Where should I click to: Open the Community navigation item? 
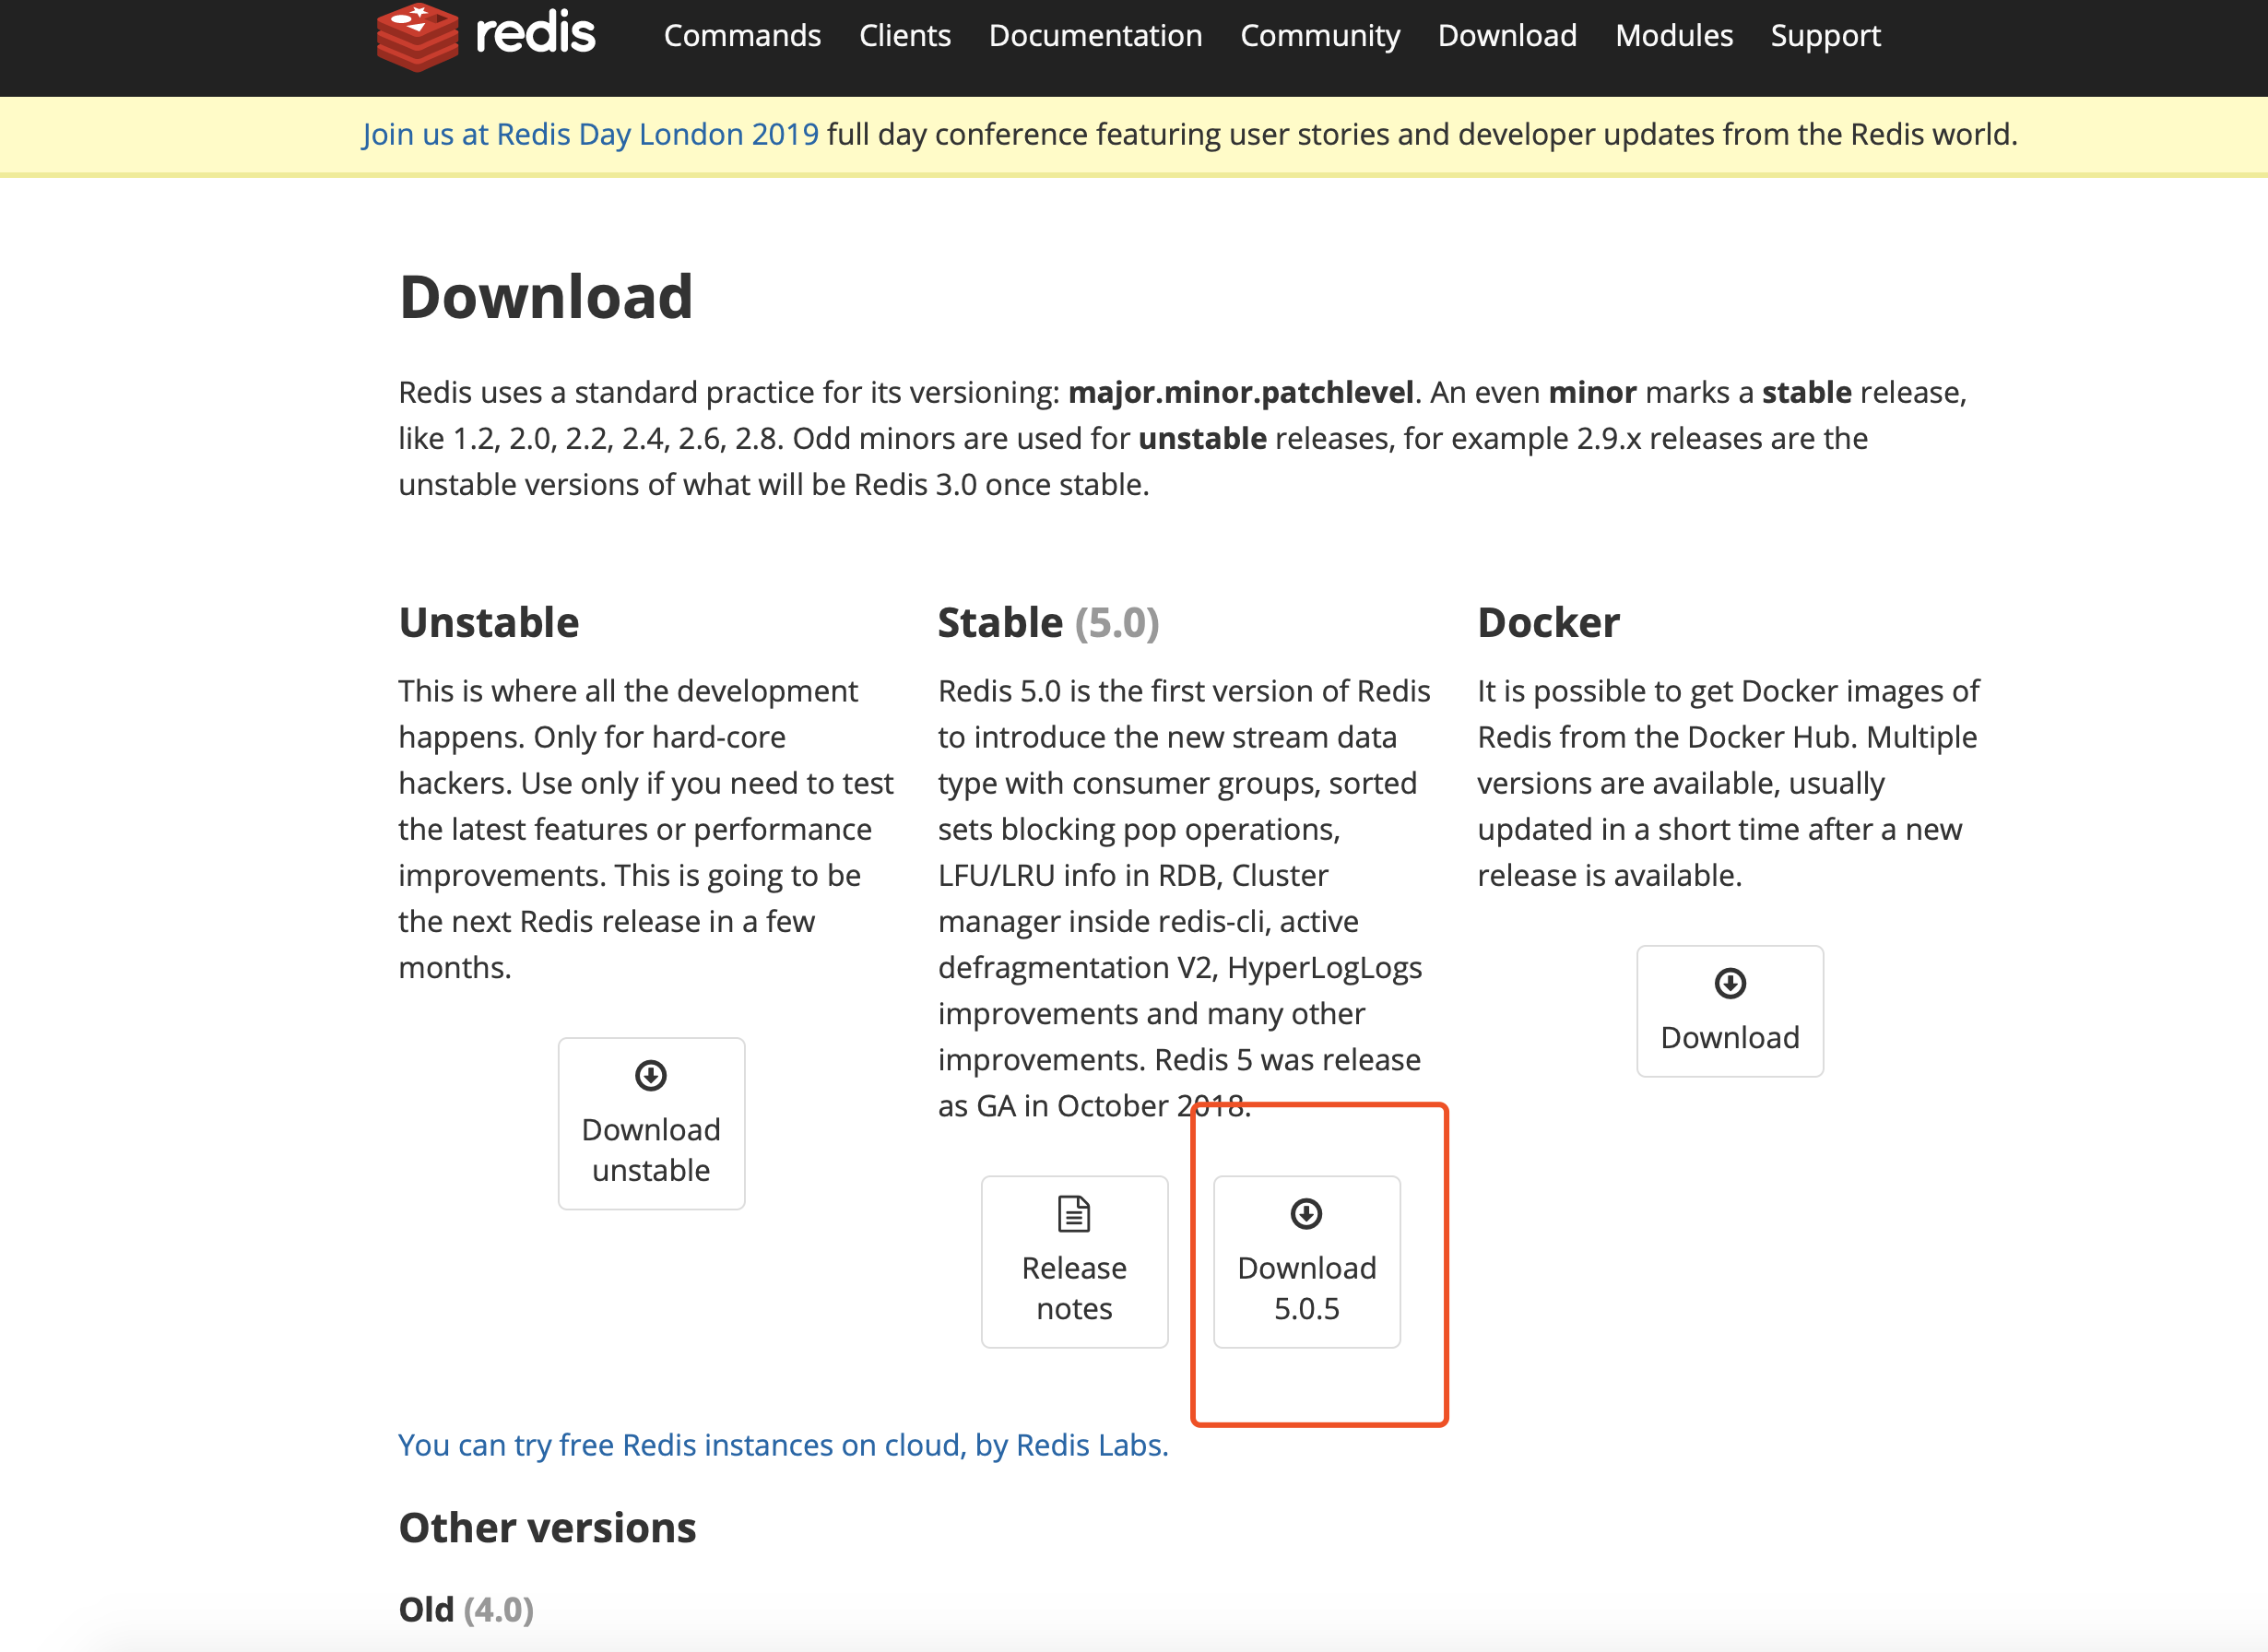coord(1320,36)
